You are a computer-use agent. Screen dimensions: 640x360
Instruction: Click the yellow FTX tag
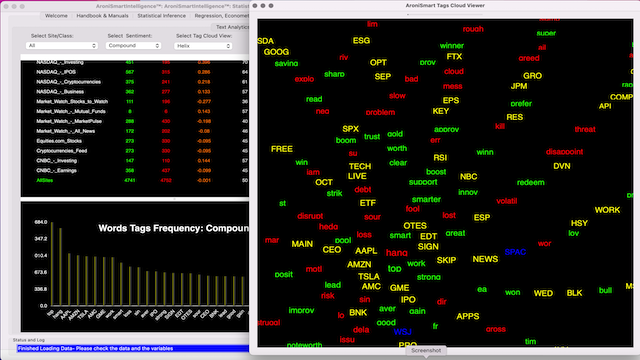454,56
